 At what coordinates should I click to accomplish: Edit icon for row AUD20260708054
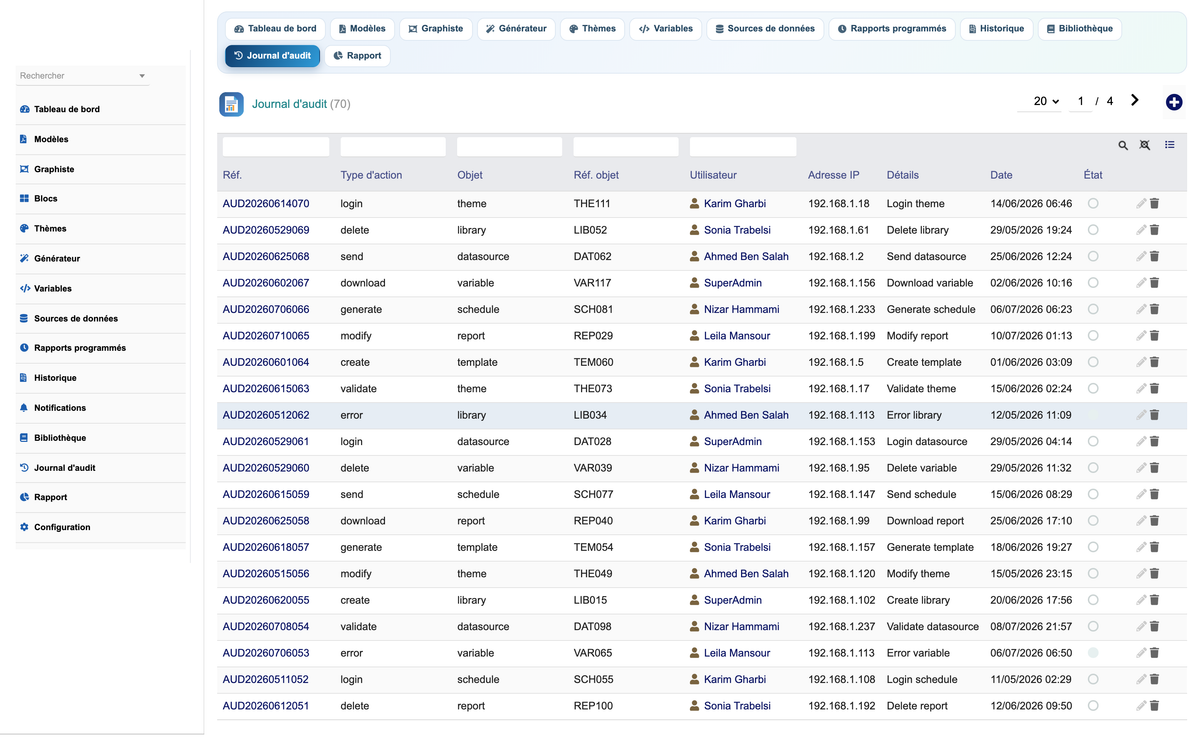point(1141,627)
